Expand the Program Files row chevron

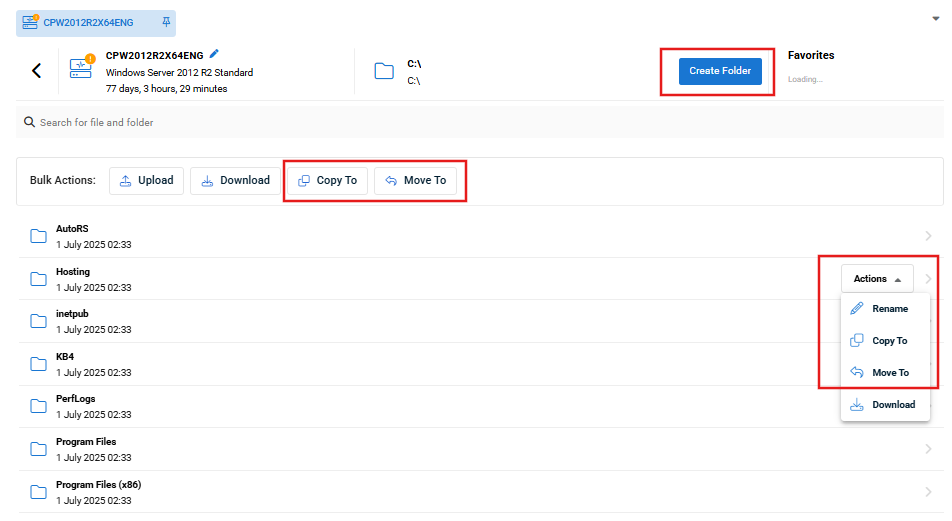coord(928,449)
